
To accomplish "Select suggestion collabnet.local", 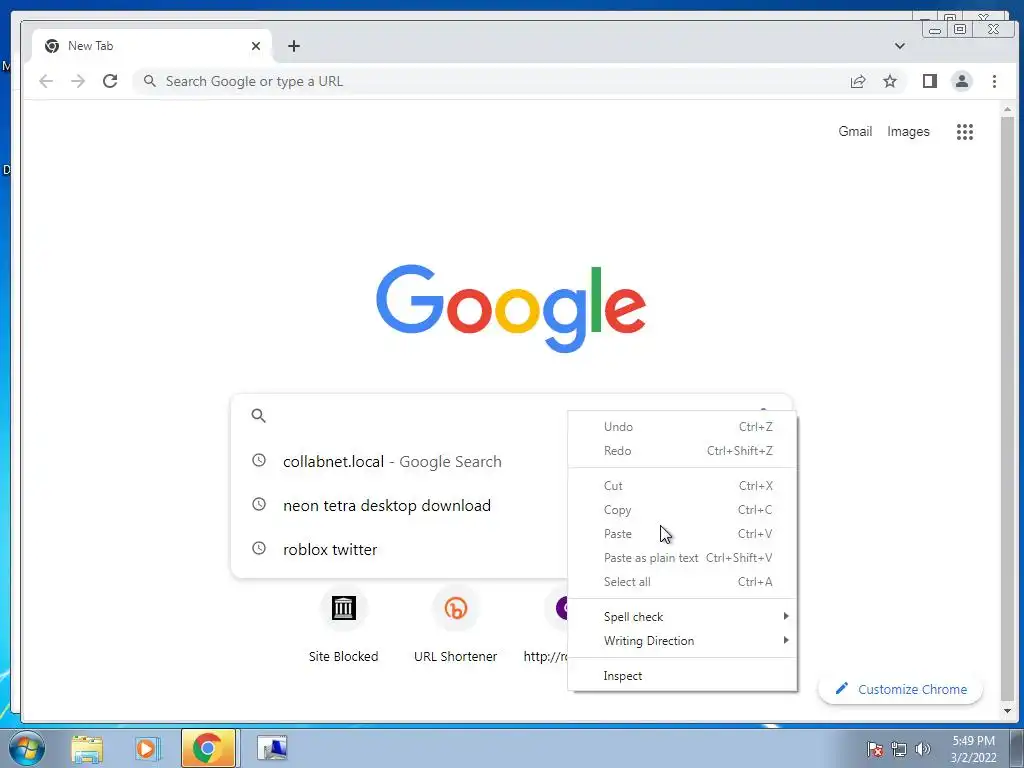I will (400, 462).
